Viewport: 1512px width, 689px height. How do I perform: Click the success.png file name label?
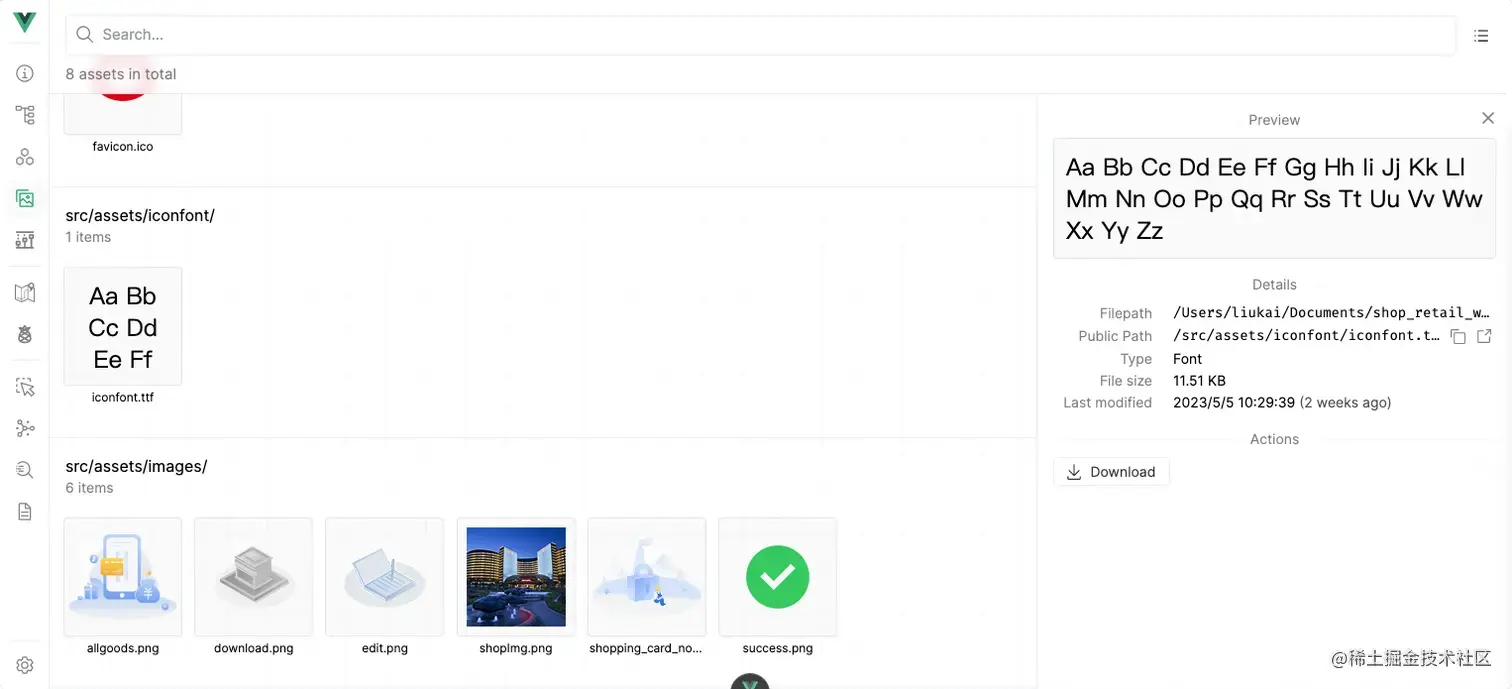[x=778, y=648]
